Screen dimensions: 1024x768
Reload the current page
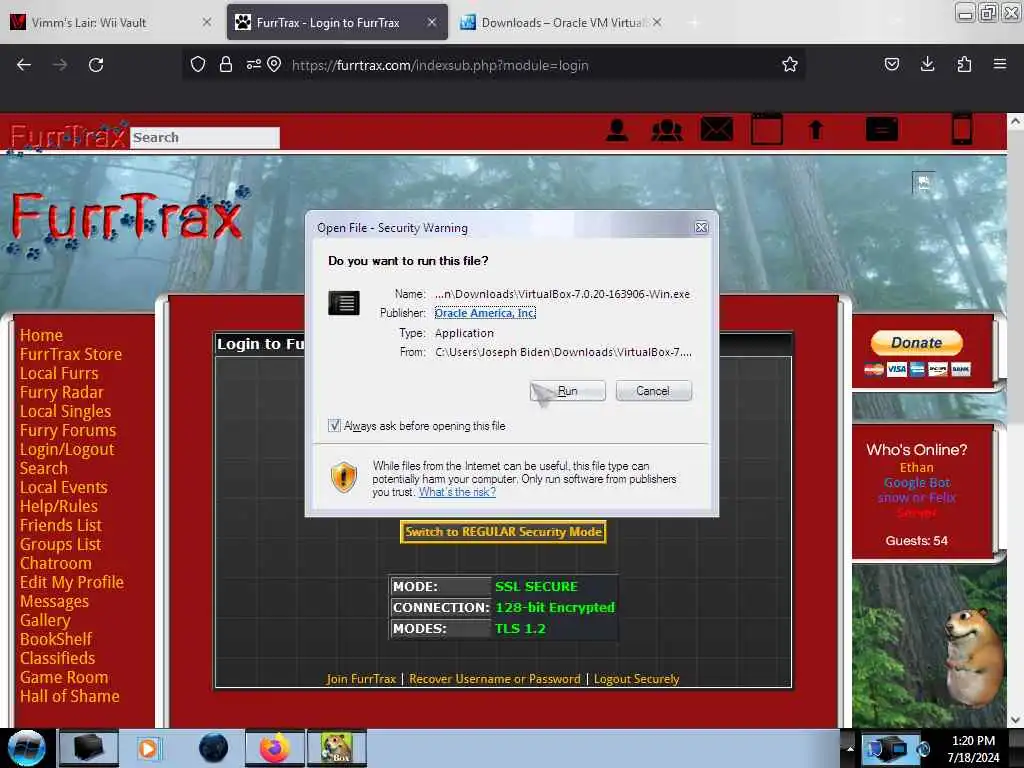click(x=96, y=65)
